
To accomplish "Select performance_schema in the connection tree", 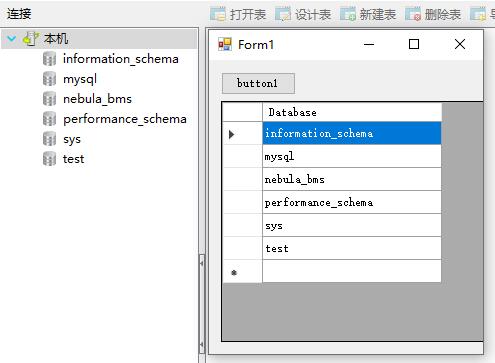I will click(125, 119).
